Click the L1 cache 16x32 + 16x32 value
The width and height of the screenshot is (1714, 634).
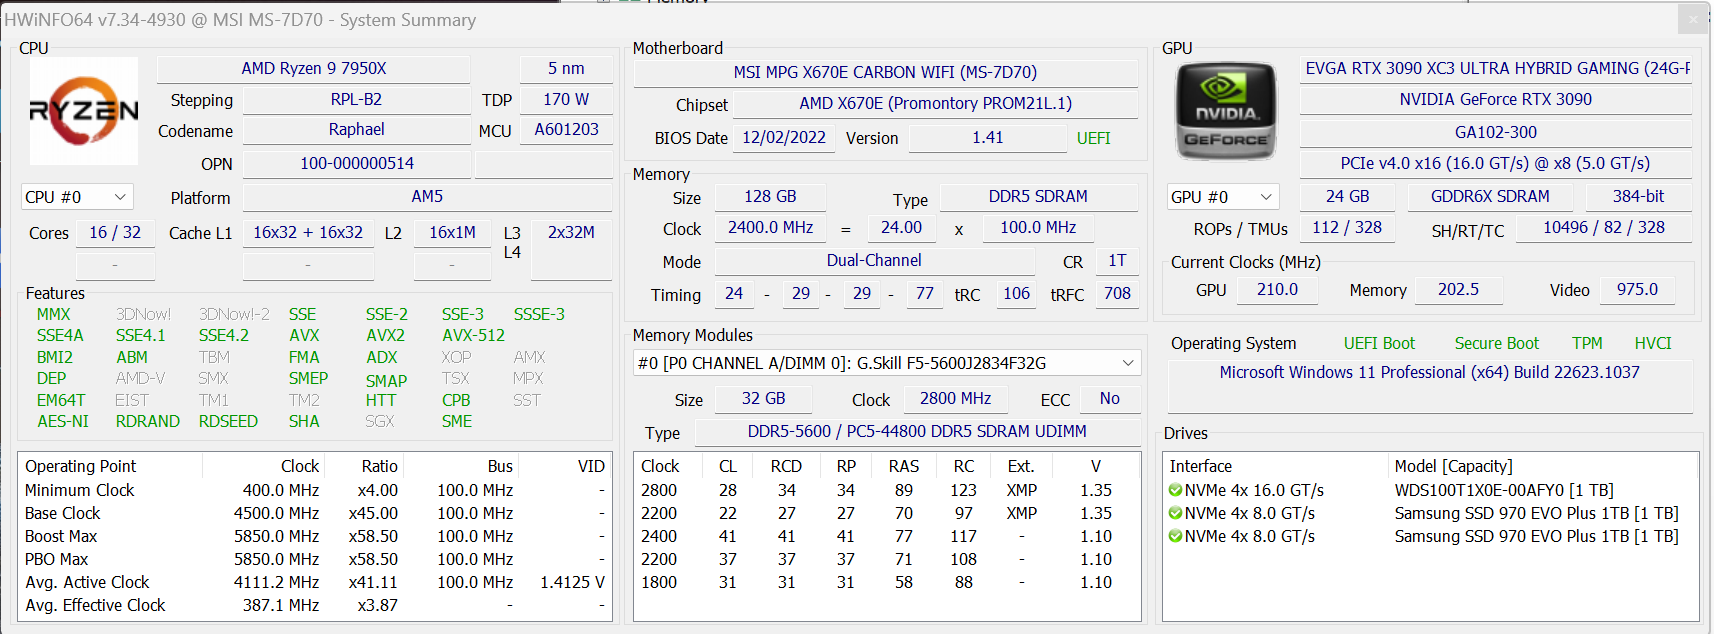tap(308, 233)
